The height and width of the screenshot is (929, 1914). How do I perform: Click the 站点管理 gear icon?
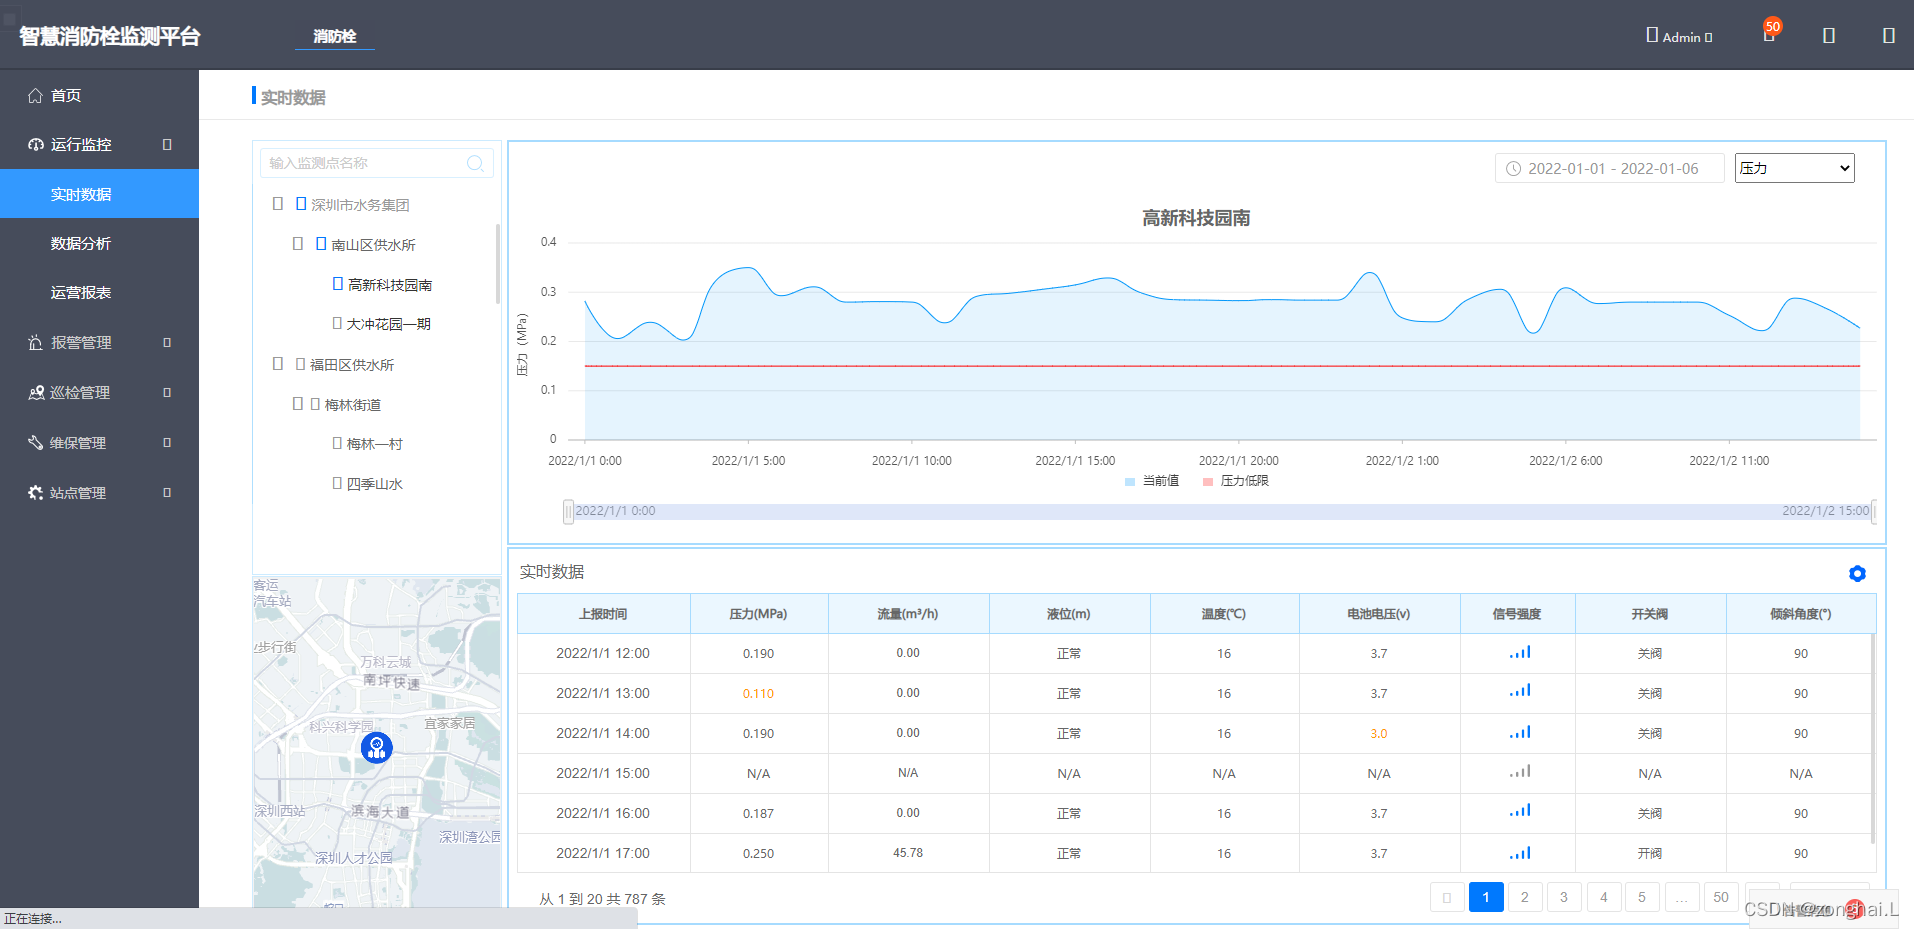[35, 493]
